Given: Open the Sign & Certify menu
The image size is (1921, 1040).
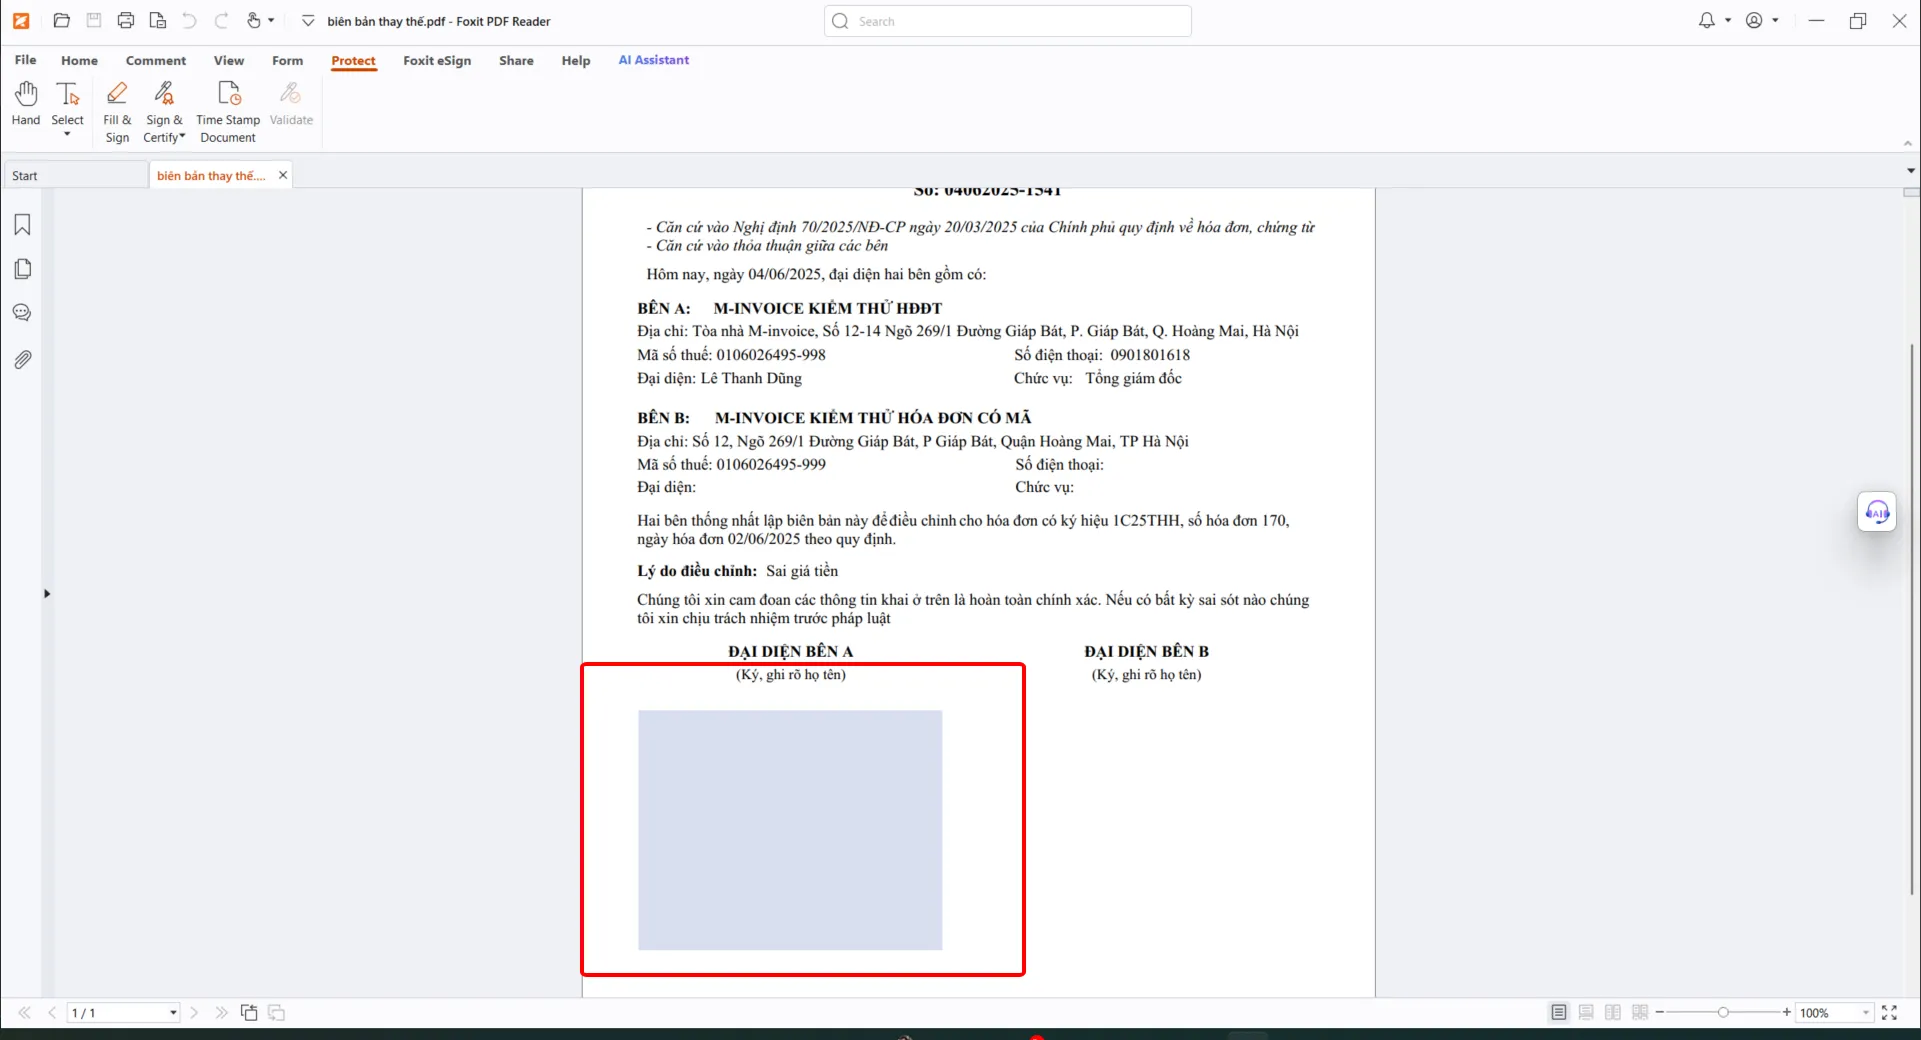Looking at the screenshot, I should [x=164, y=112].
